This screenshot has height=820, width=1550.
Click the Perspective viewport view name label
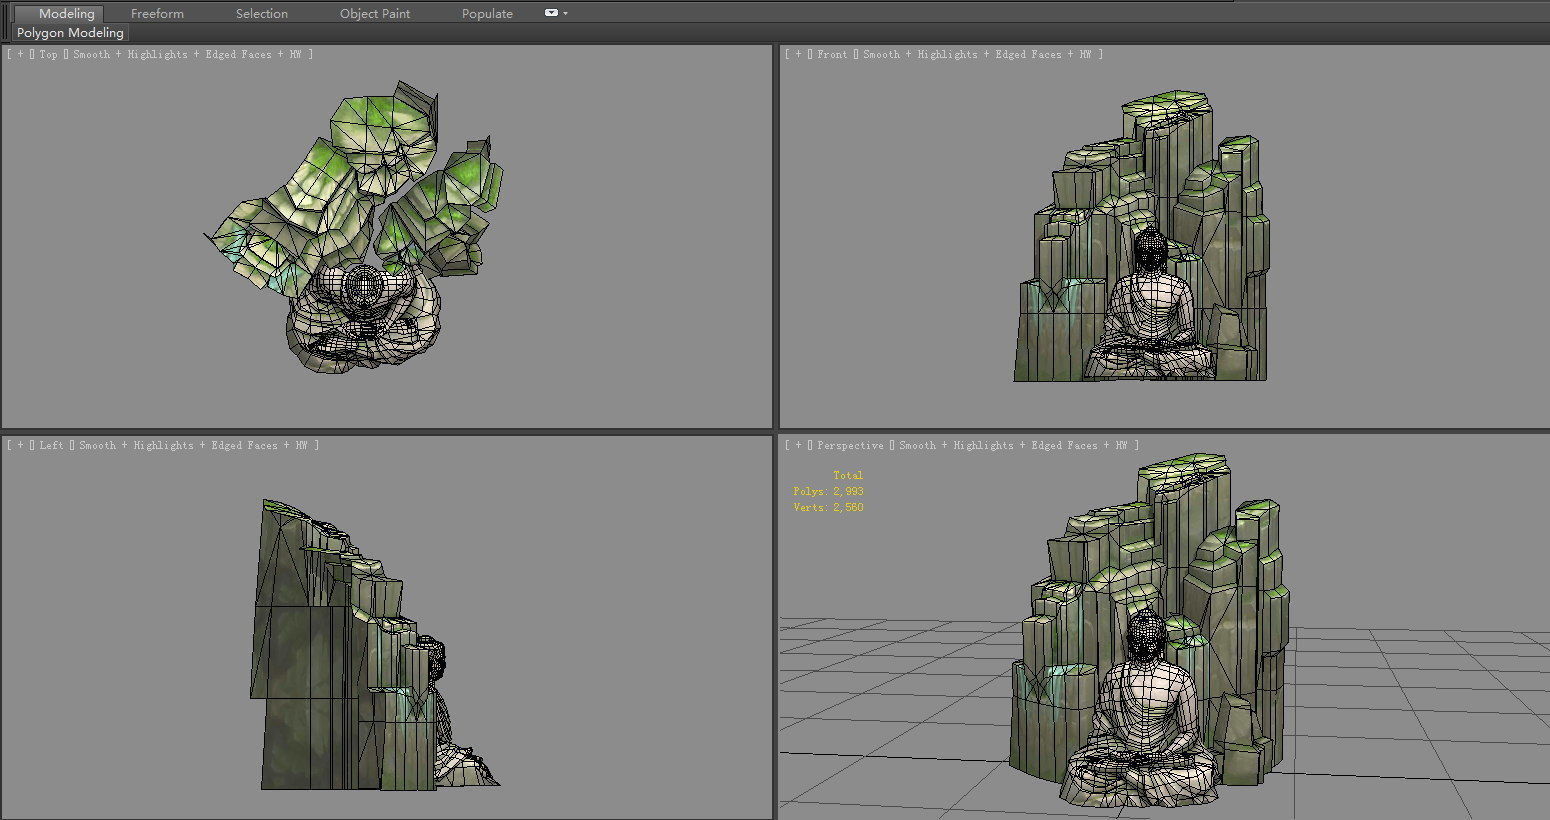click(850, 445)
